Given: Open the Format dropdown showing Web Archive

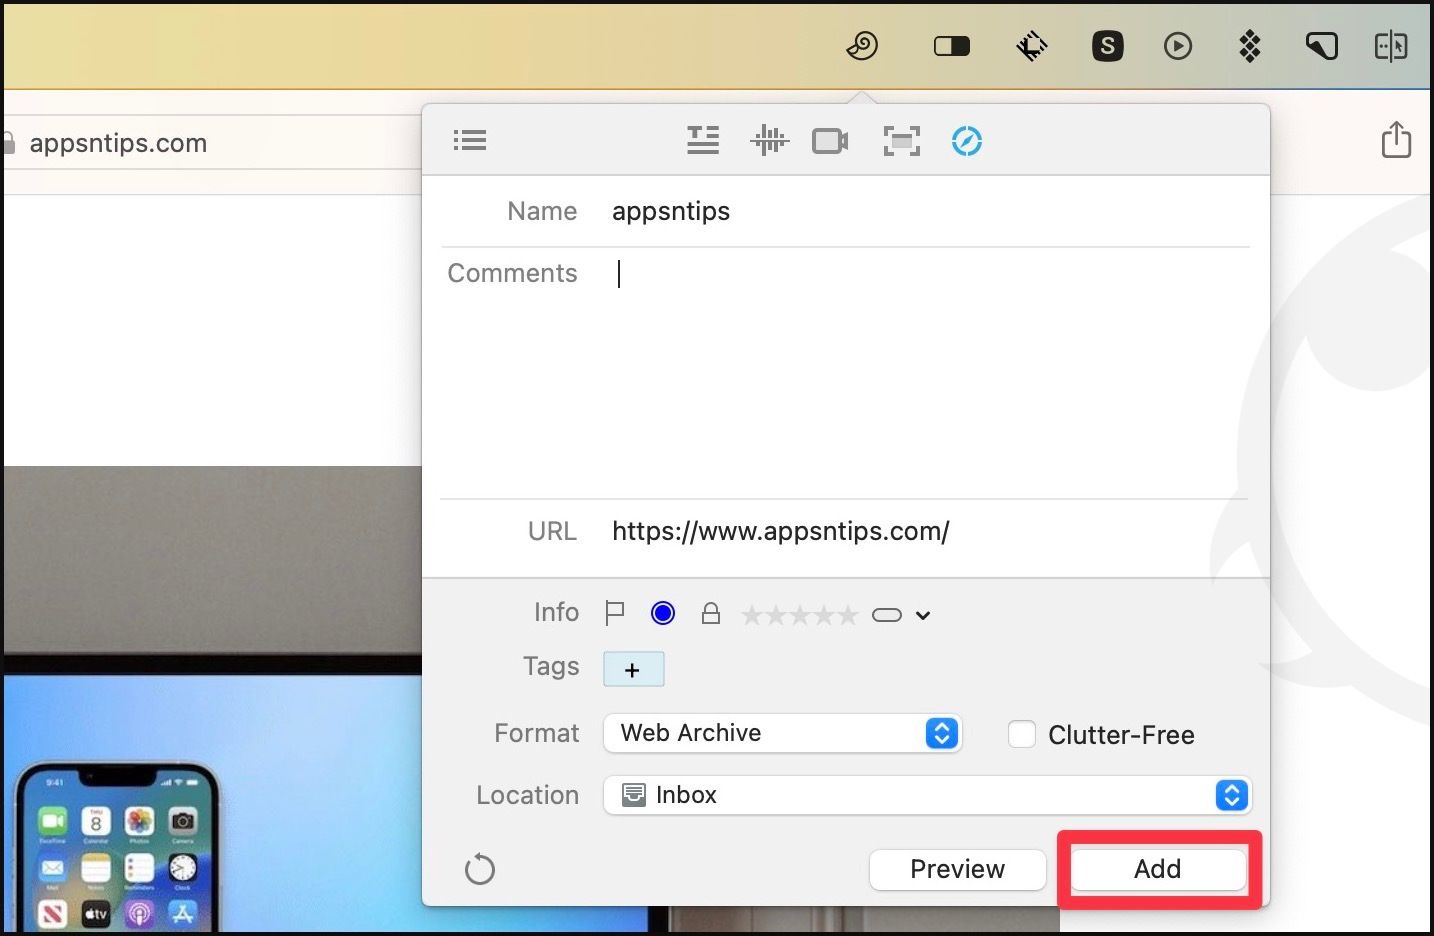Looking at the screenshot, I should pos(782,733).
